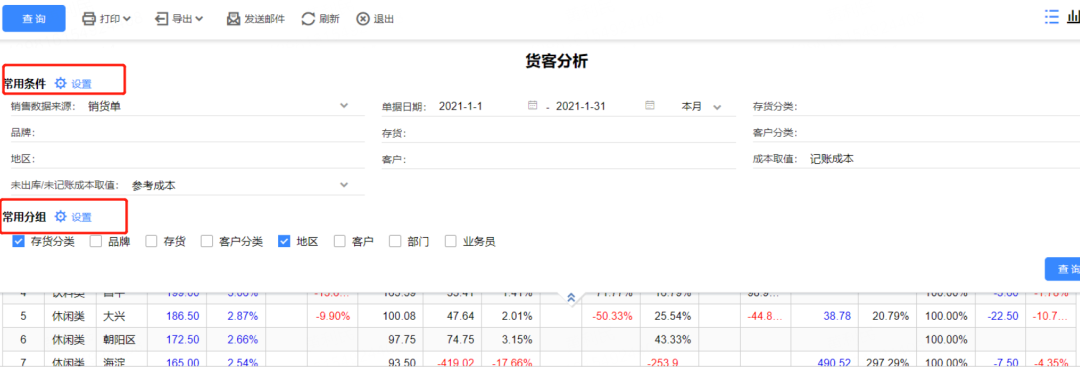Click value 297.29% in row 7
The height and width of the screenshot is (369, 1080).
click(889, 363)
